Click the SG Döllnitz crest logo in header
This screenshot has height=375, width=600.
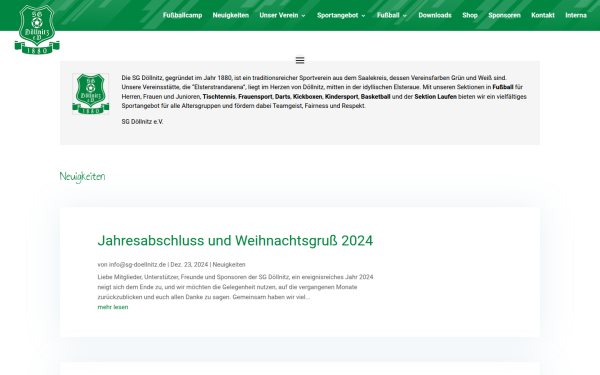pyautogui.click(x=37, y=29)
